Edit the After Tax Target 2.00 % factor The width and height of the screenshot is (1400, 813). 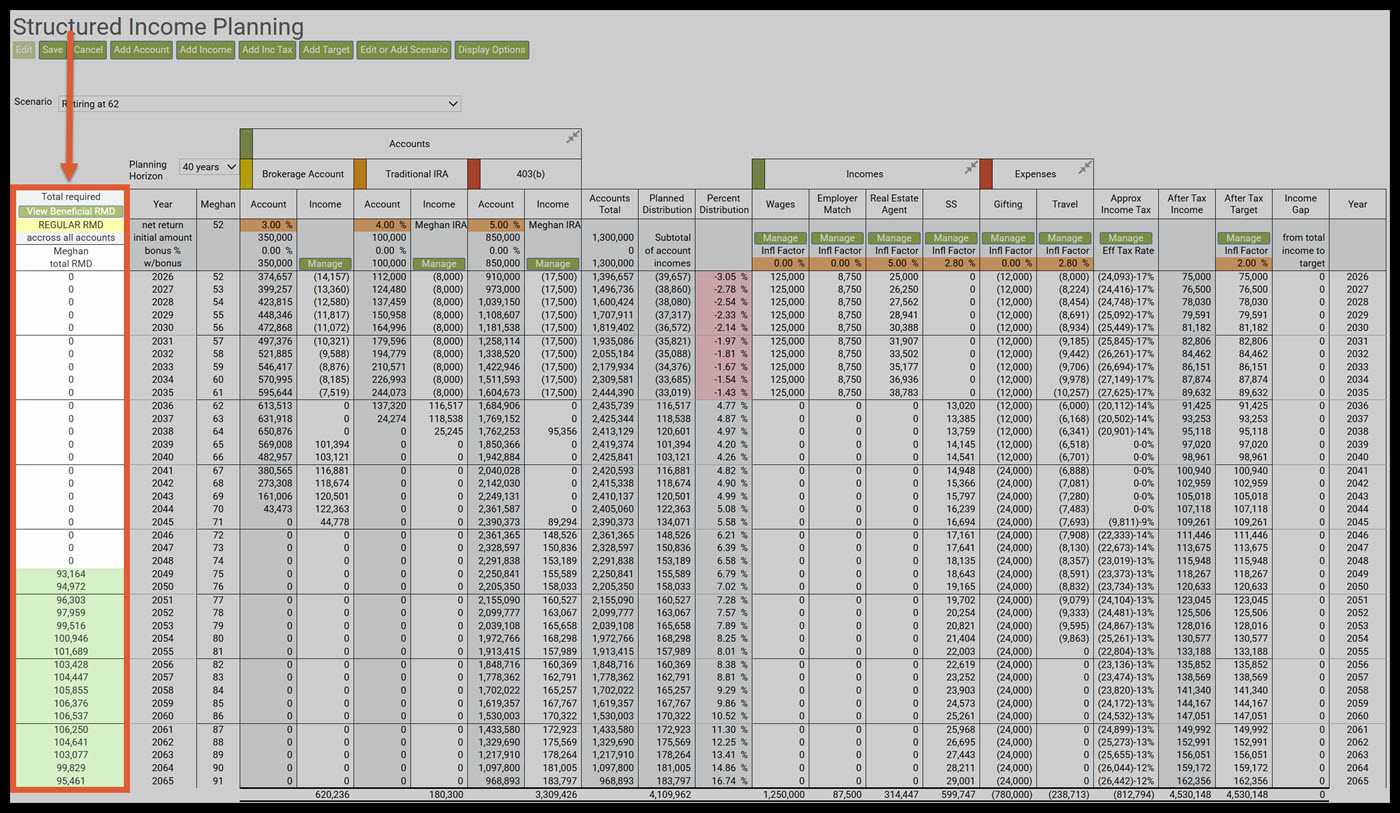click(1243, 264)
